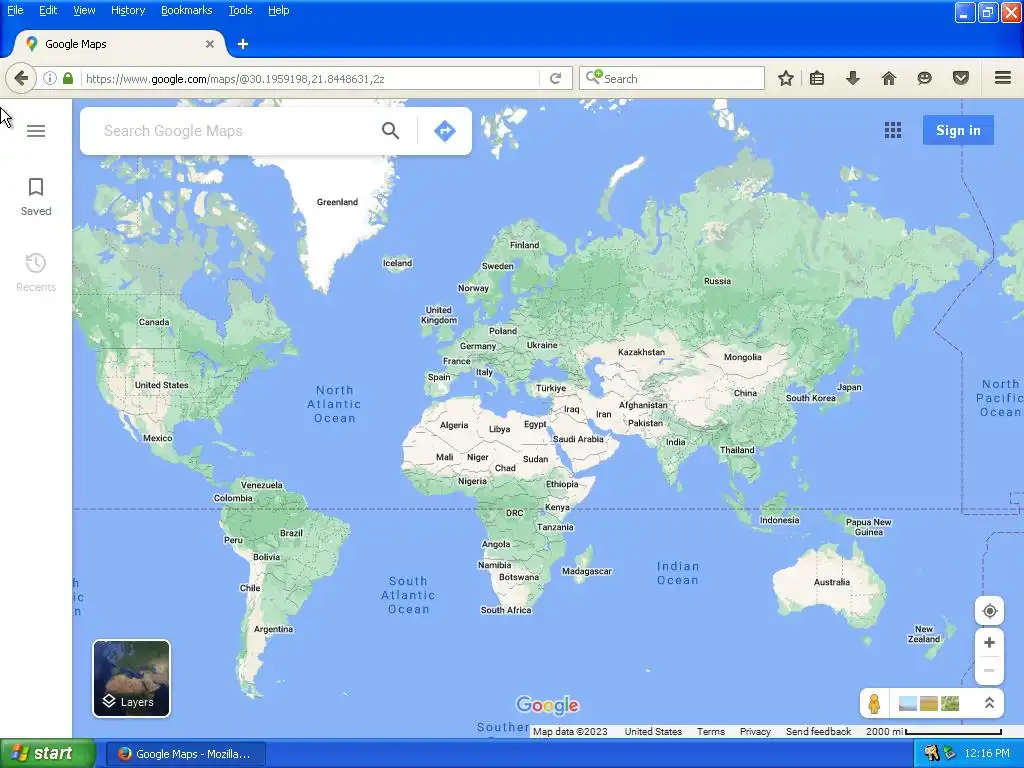Viewport: 1024px width, 768px height.
Task: Click the United States map label
Action: pyautogui.click(x=161, y=385)
